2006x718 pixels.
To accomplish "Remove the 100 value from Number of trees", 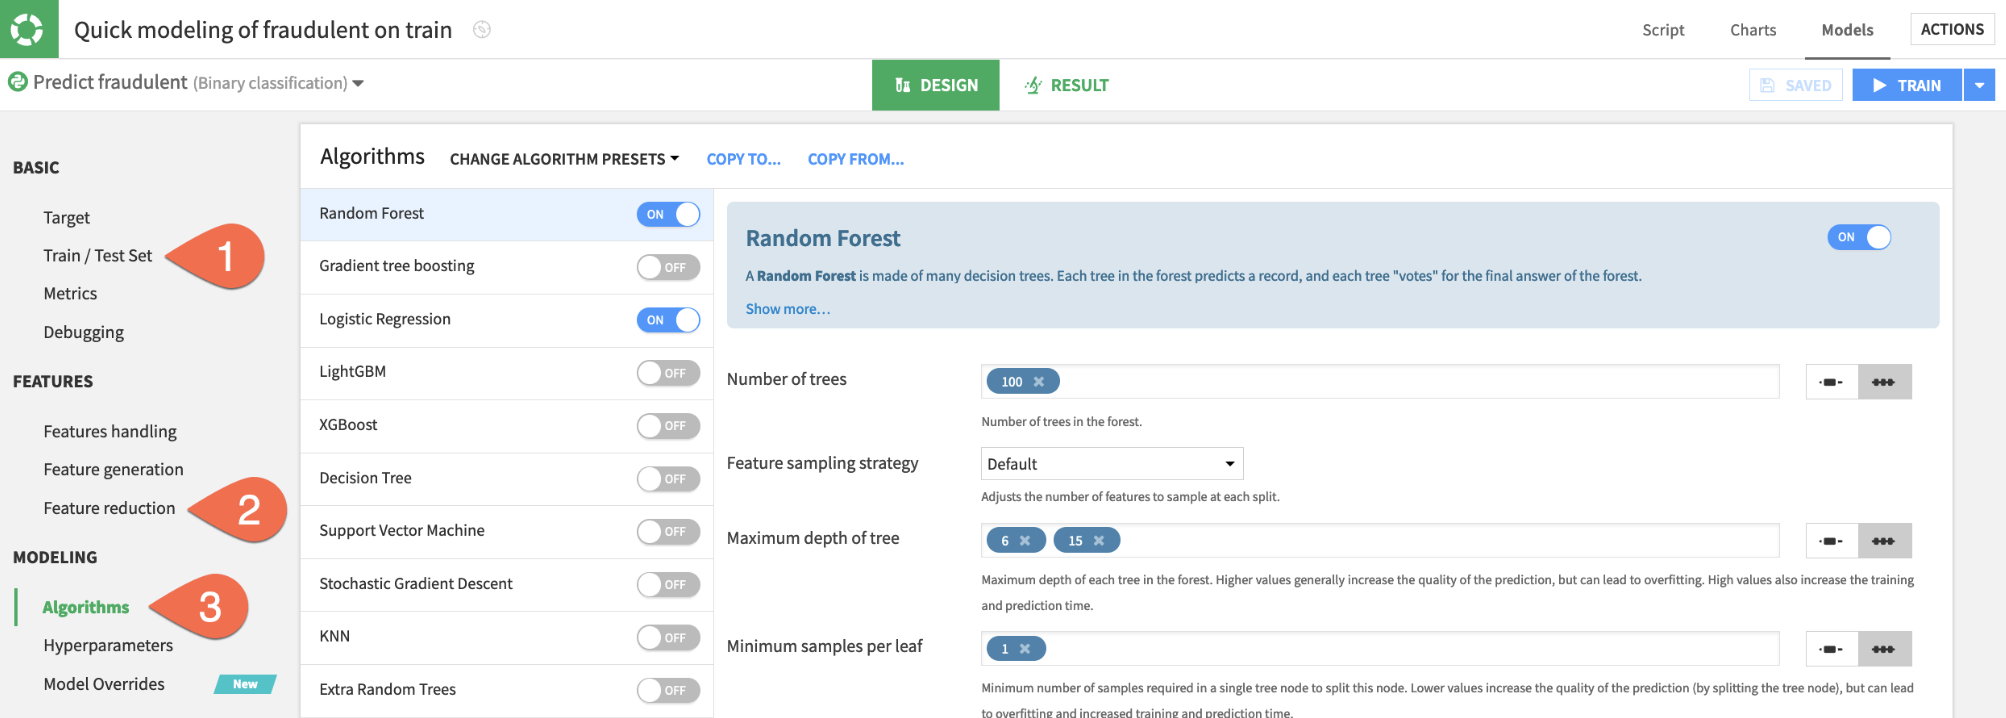I will click(1039, 382).
